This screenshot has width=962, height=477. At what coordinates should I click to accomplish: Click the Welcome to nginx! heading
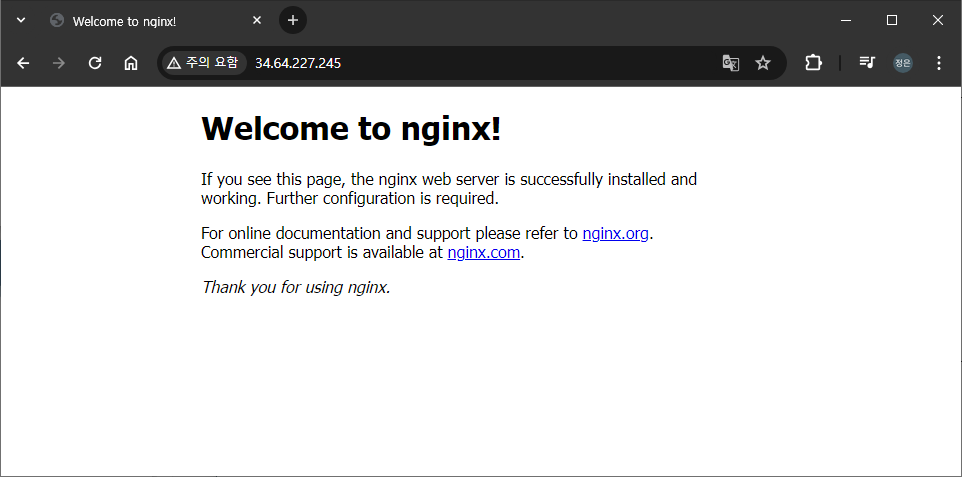coord(351,129)
